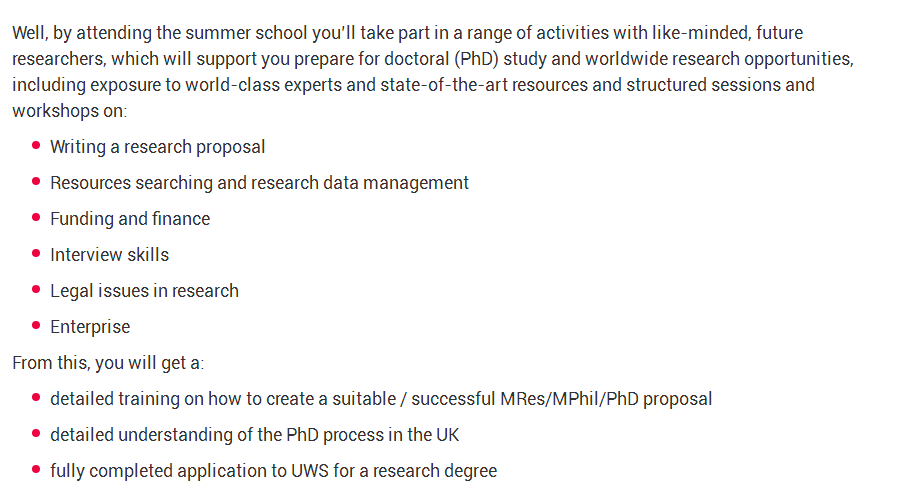
Task: Click the MRes/MPhil/PhD proposal text
Action: pyautogui.click(x=606, y=399)
